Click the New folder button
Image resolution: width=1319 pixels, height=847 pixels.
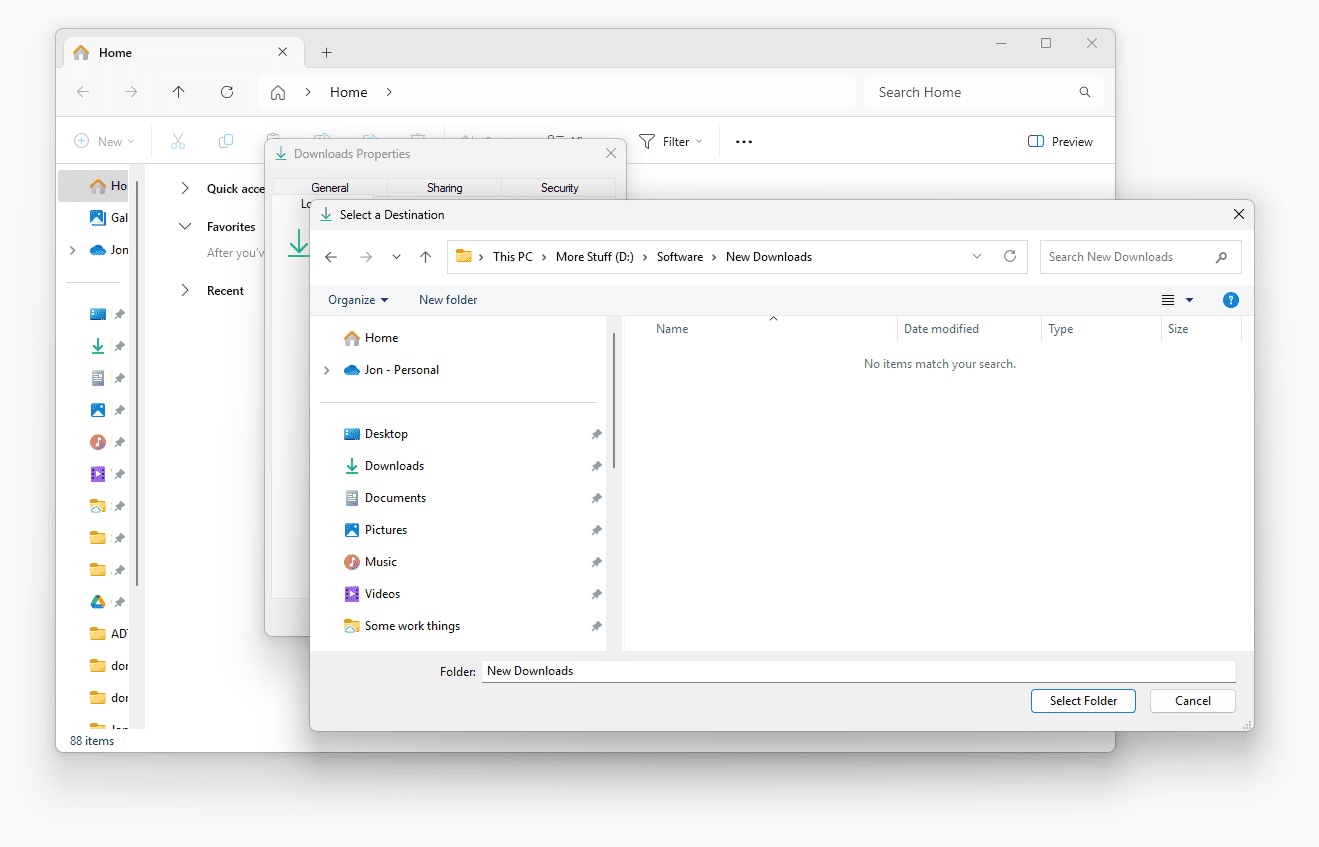(448, 300)
